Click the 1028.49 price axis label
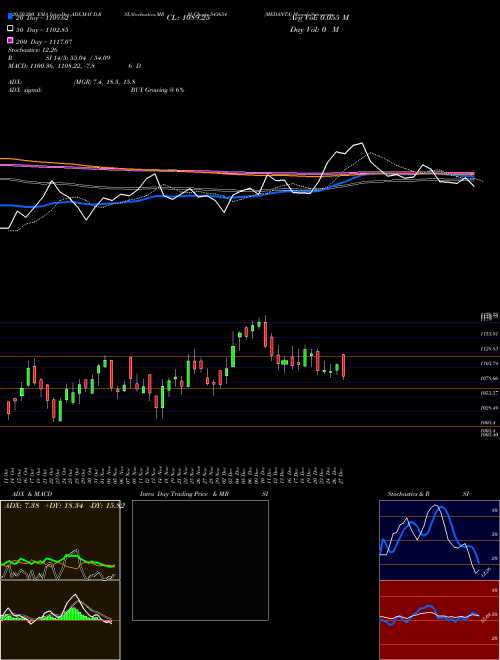This screenshot has width=500, height=660. pos(489,407)
